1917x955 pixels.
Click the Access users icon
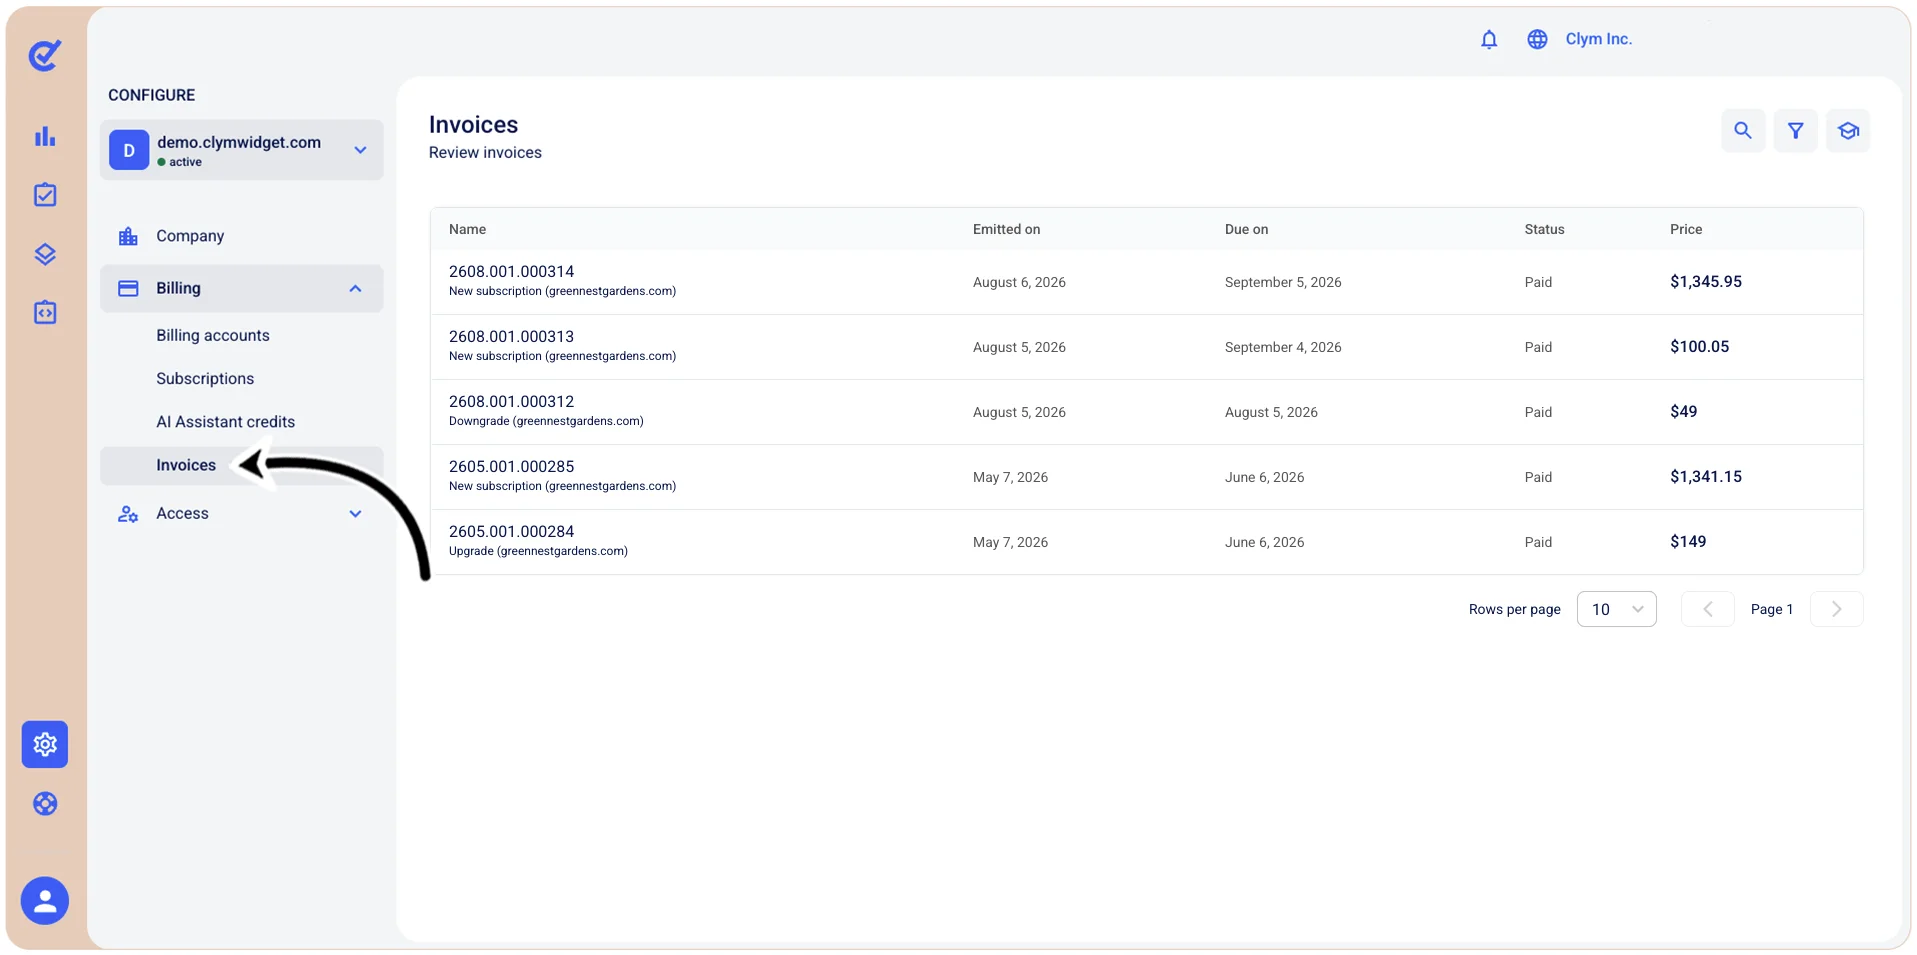click(x=128, y=514)
